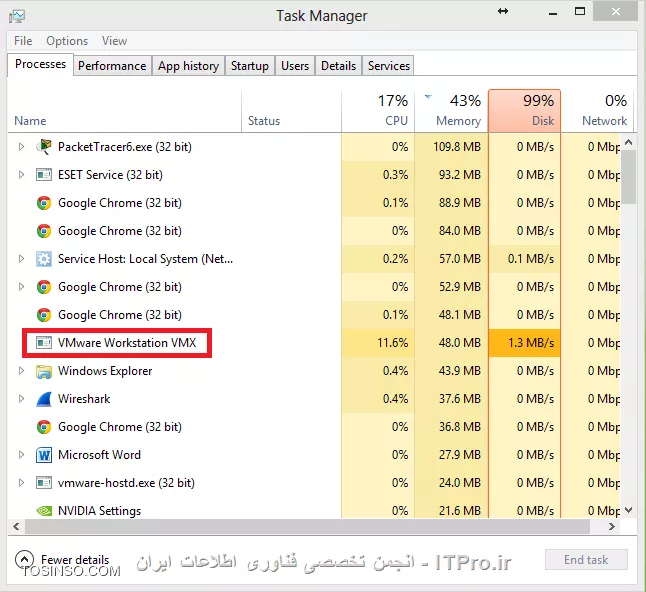
Task: Select the Processes tab
Action: tap(40, 64)
